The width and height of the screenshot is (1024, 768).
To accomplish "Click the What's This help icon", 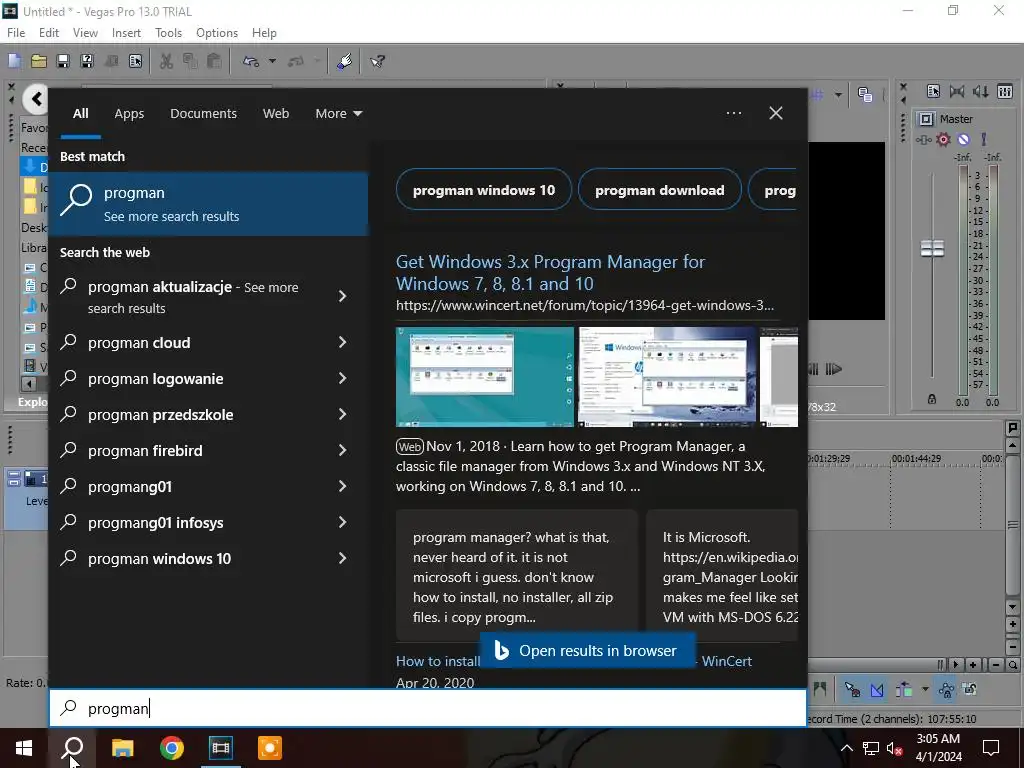I will (377, 61).
